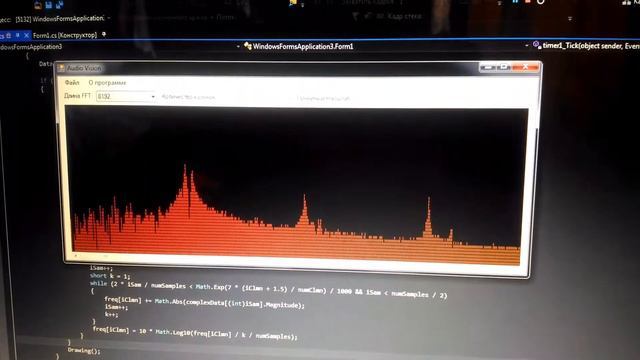The image size is (640, 360).
Task: Click the code line 'short k = 1;'
Action: 110,276
